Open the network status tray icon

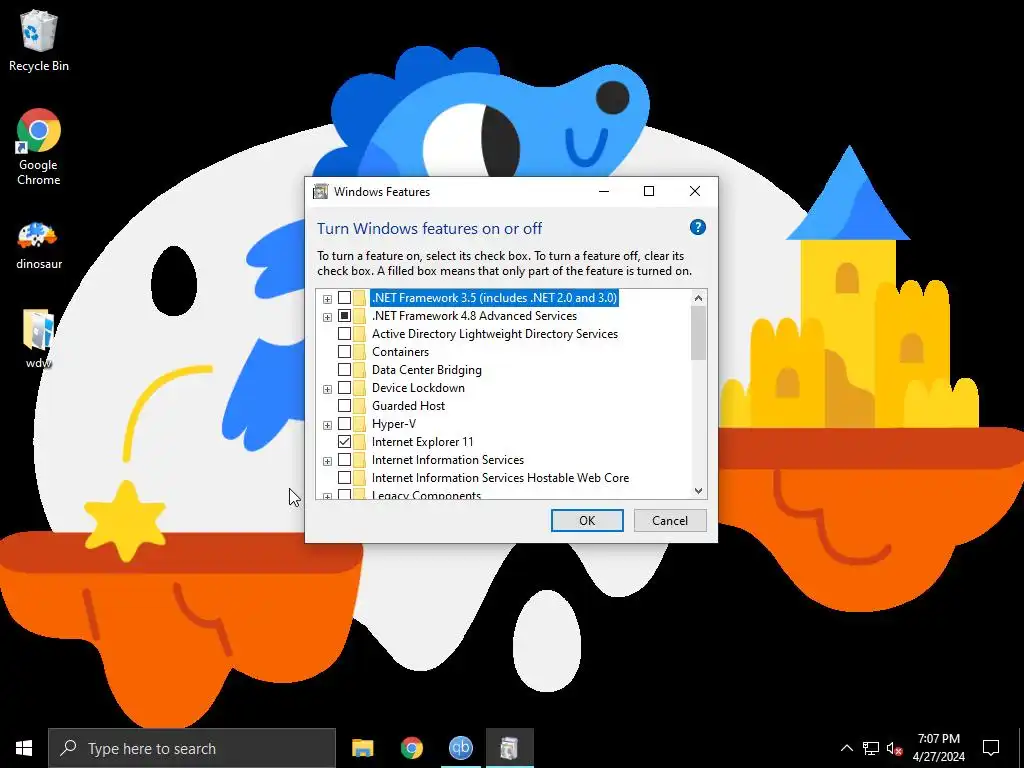tap(871, 748)
